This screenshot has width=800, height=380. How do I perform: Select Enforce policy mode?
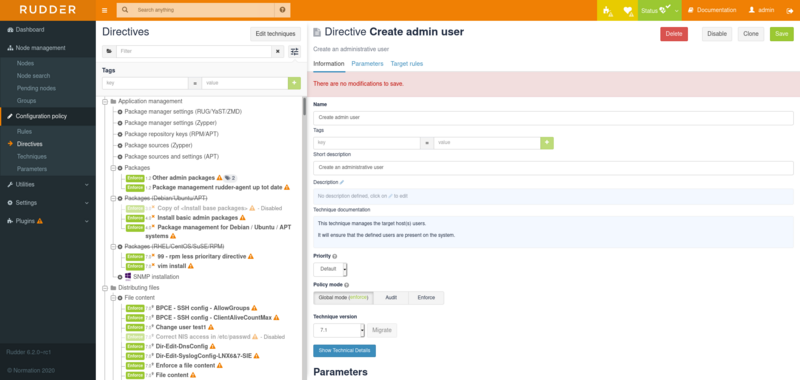coord(426,298)
